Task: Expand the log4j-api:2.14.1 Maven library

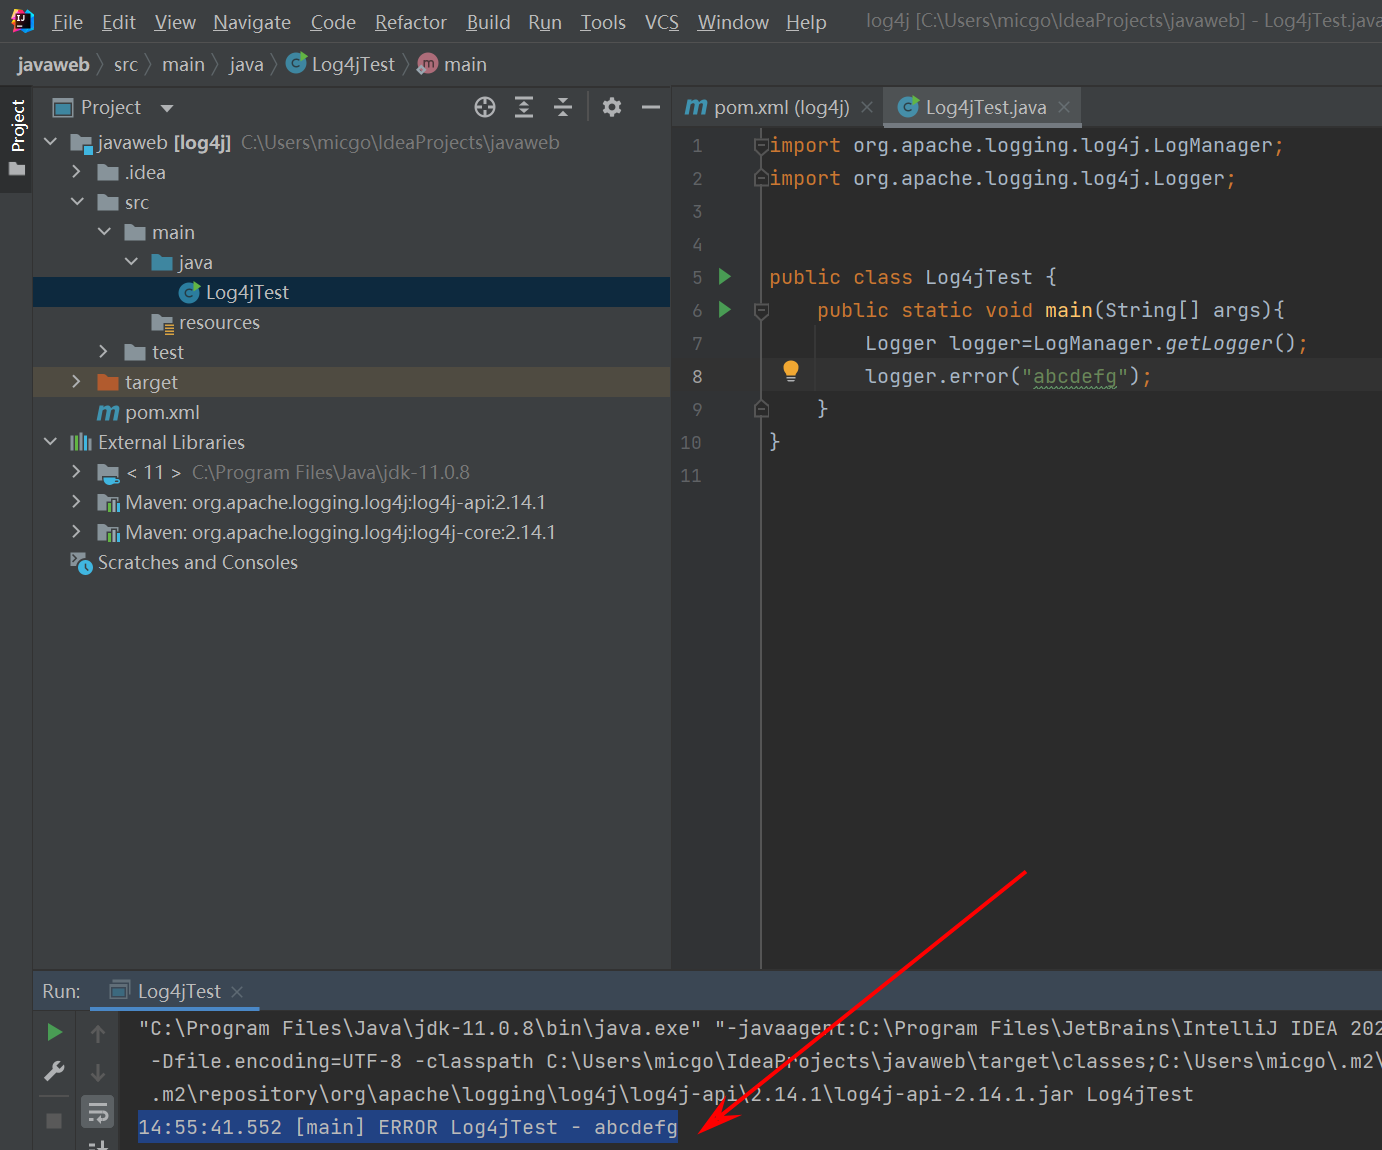Action: (77, 502)
